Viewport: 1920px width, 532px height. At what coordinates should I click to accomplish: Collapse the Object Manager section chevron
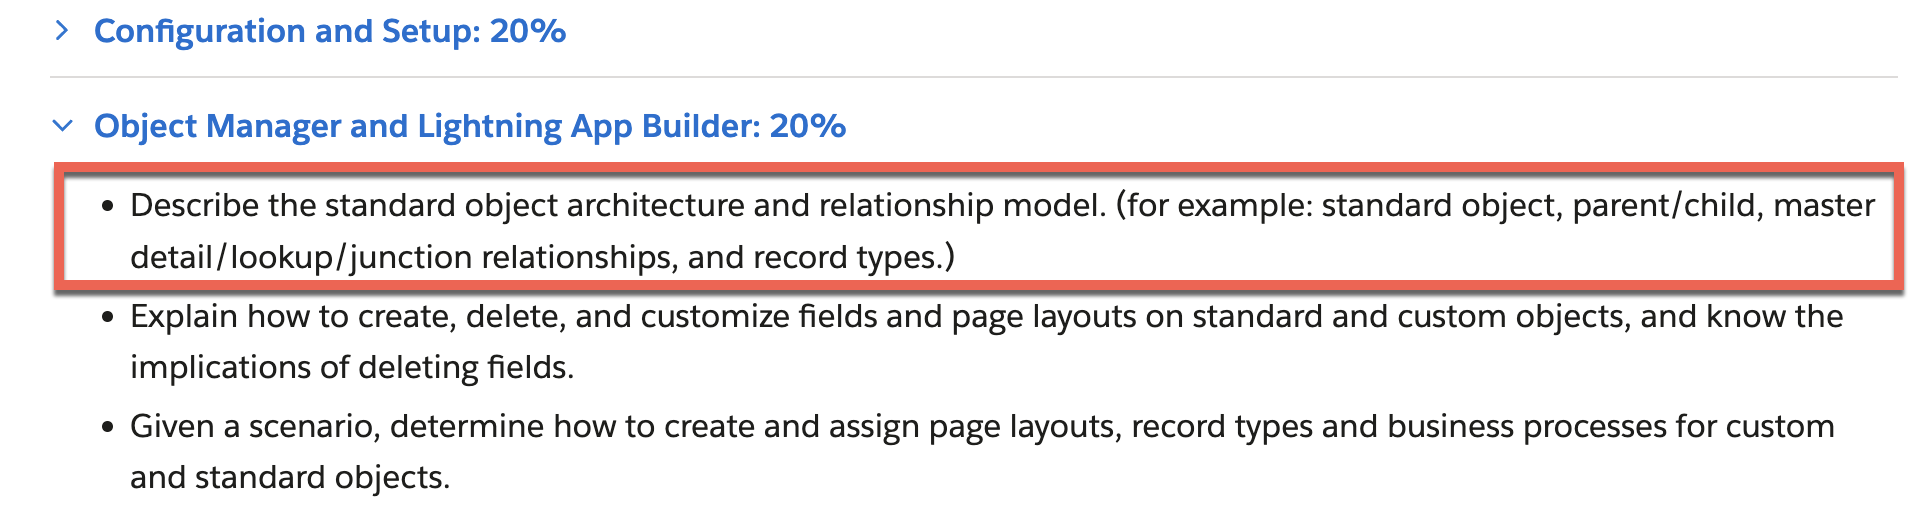tap(62, 126)
